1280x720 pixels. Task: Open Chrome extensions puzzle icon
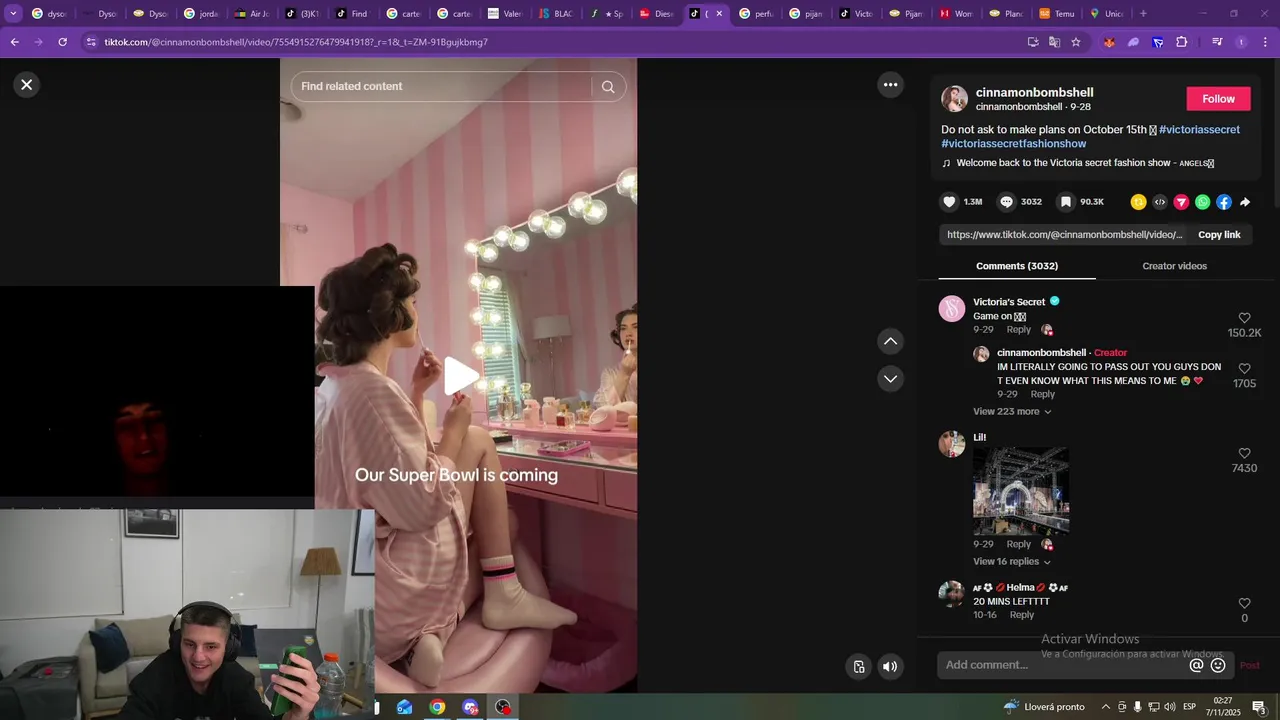(x=1181, y=42)
